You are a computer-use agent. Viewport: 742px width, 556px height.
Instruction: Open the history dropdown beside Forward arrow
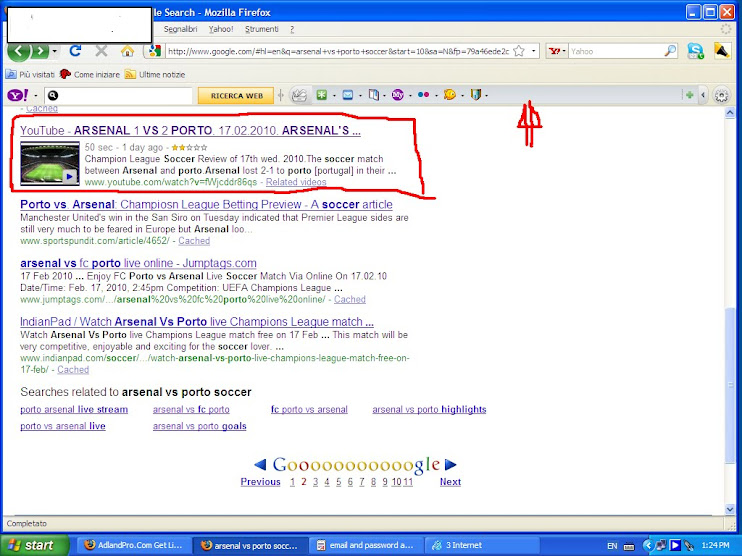pyautogui.click(x=55, y=51)
